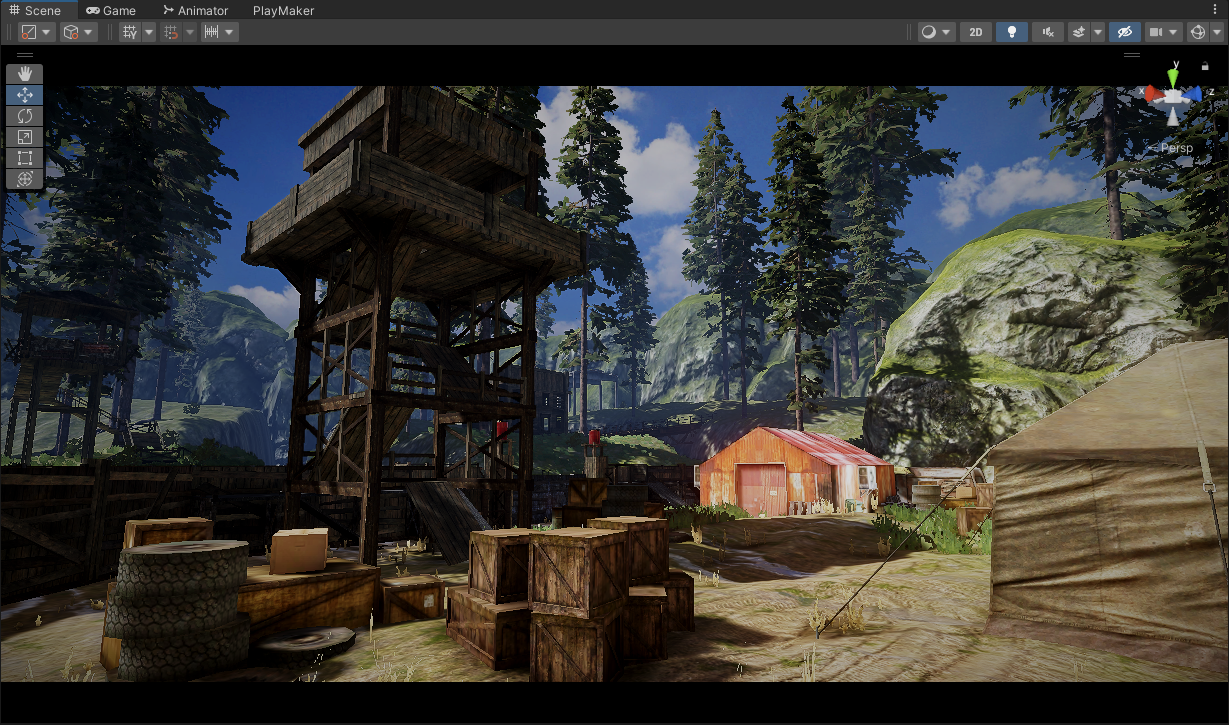This screenshot has width=1229, height=725.
Task: Toggle scene visibility hidden-eye button
Action: (1123, 32)
